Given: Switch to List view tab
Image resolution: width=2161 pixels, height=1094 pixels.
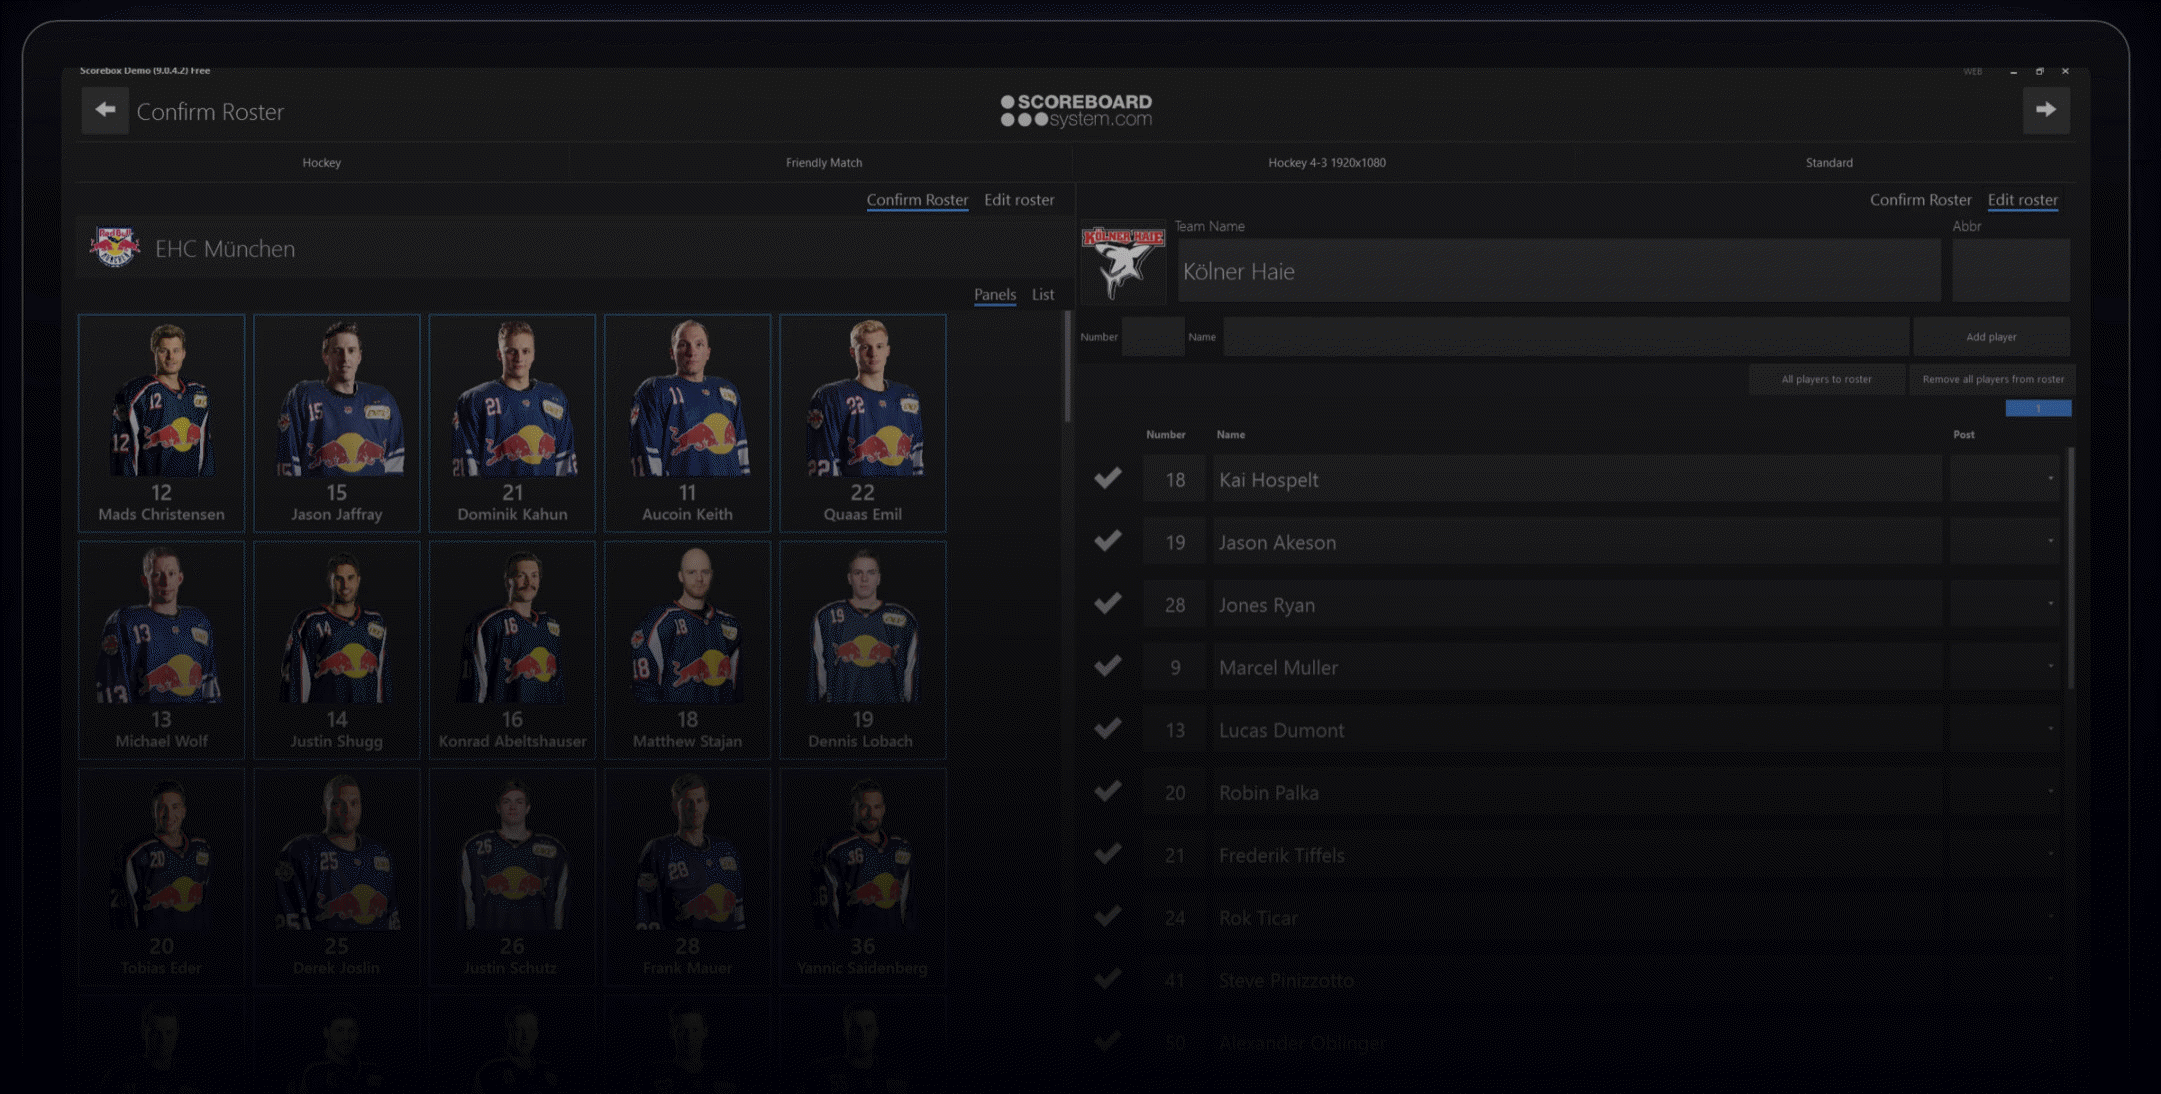Looking at the screenshot, I should (x=1042, y=295).
